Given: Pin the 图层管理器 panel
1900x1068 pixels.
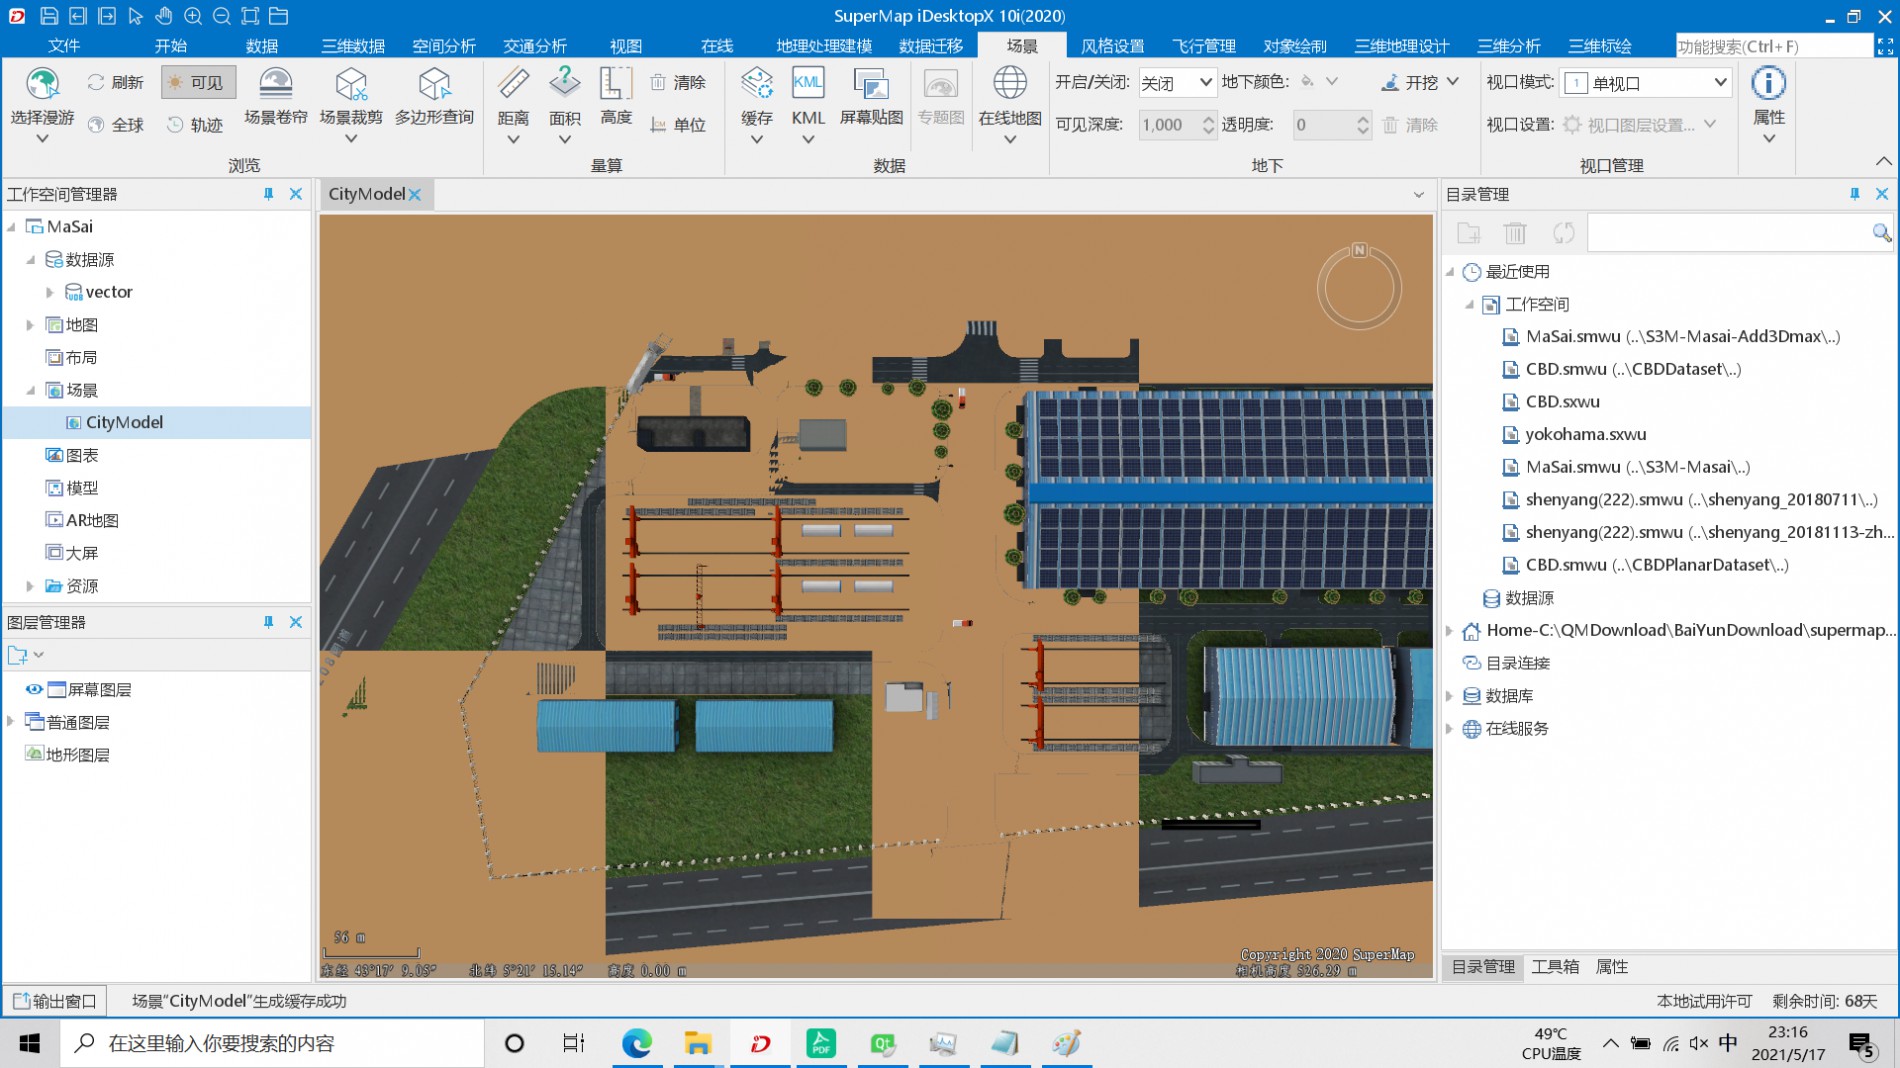Looking at the screenshot, I should (x=268, y=622).
